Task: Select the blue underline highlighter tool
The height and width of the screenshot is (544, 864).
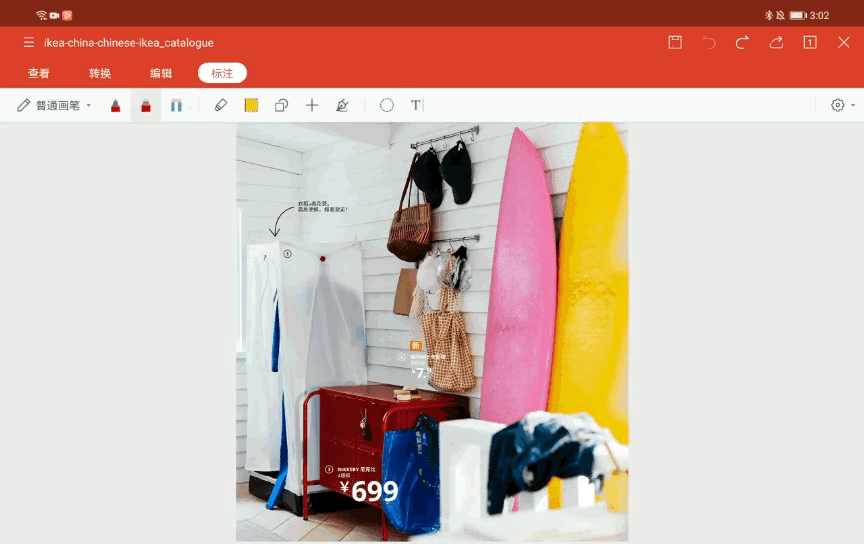Action: (176, 105)
